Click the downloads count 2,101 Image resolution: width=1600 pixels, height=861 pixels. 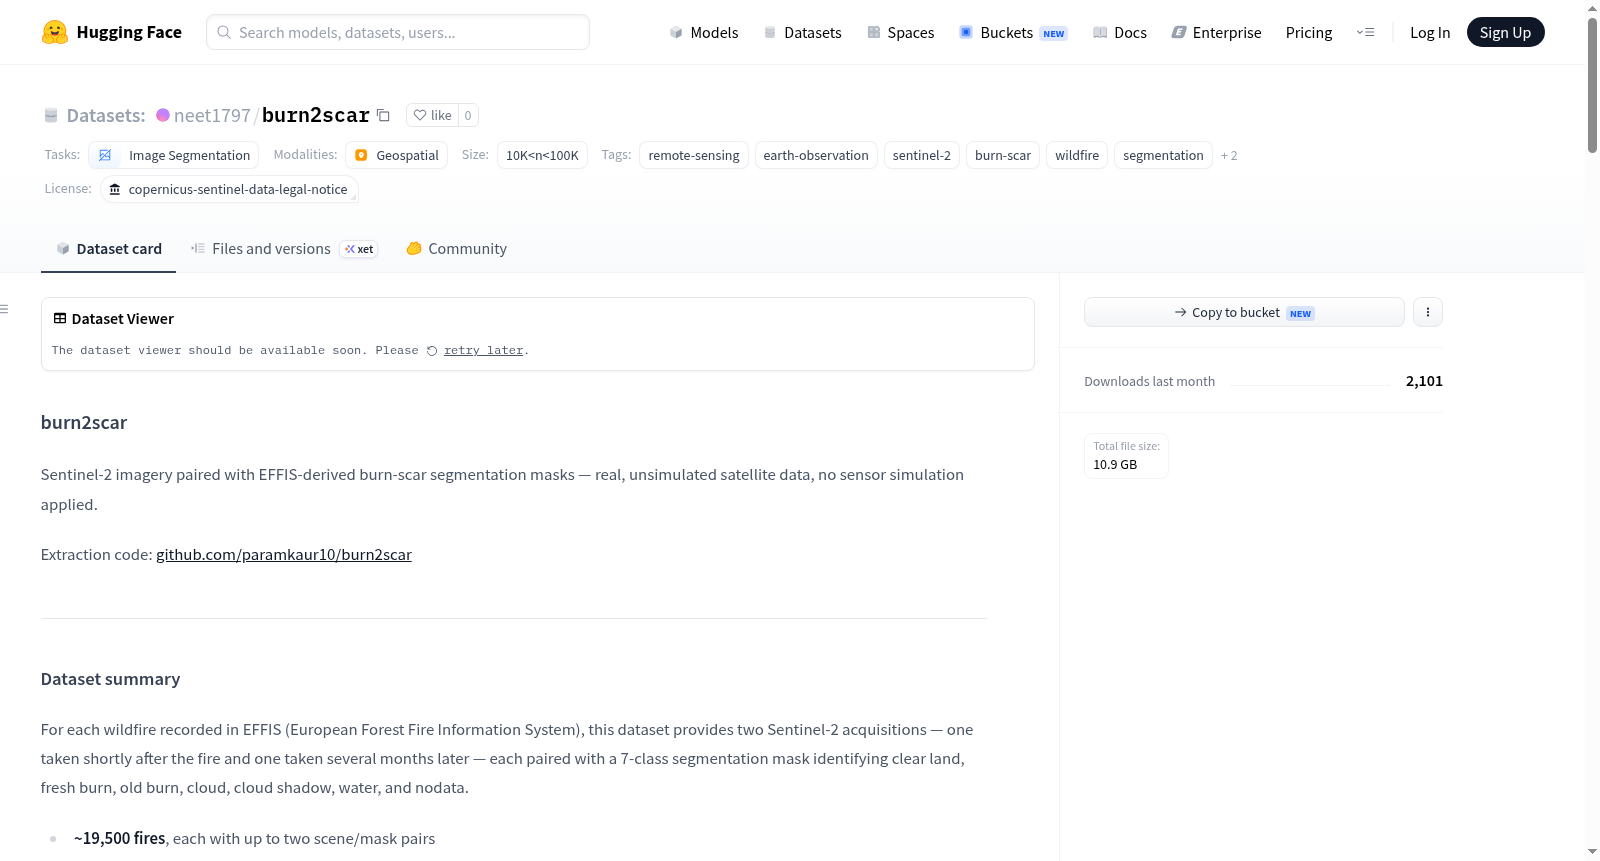(1424, 381)
